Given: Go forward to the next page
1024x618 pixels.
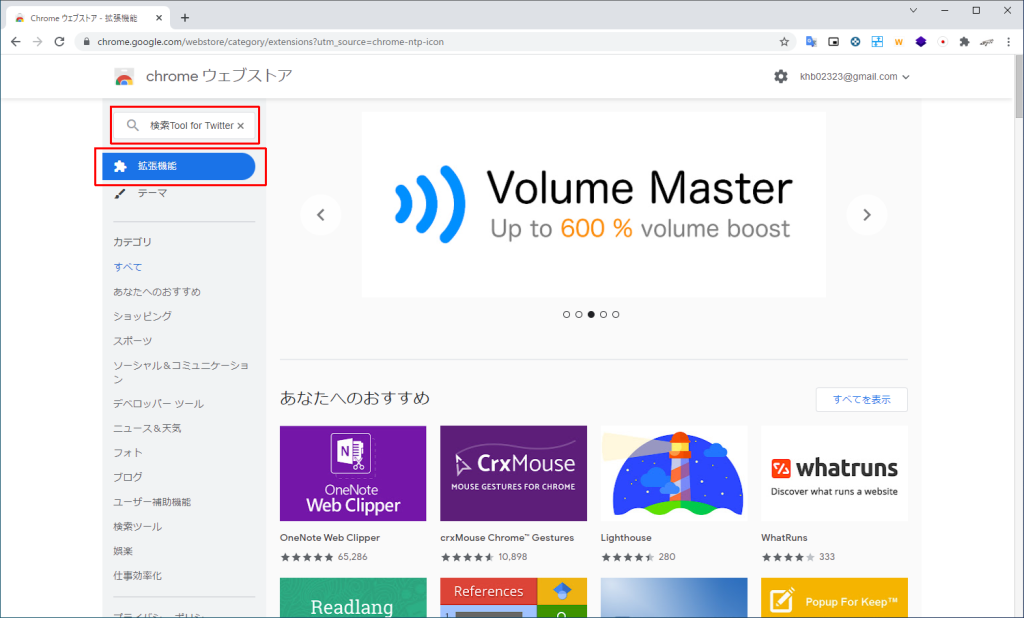Looking at the screenshot, I should pyautogui.click(x=37, y=42).
